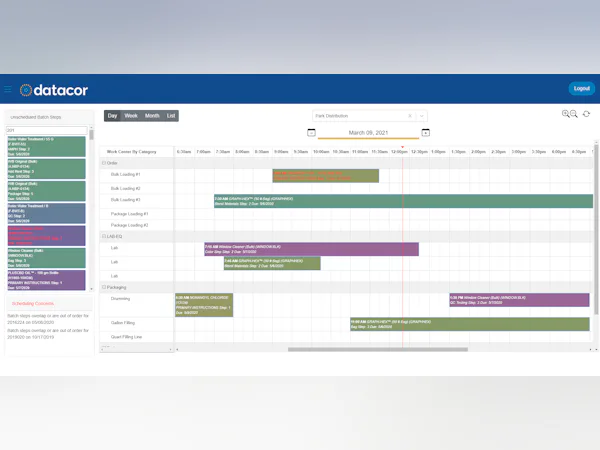Viewport: 600px width, 450px height.
Task: Click the 6:30am timeline header
Action: pyautogui.click(x=184, y=152)
